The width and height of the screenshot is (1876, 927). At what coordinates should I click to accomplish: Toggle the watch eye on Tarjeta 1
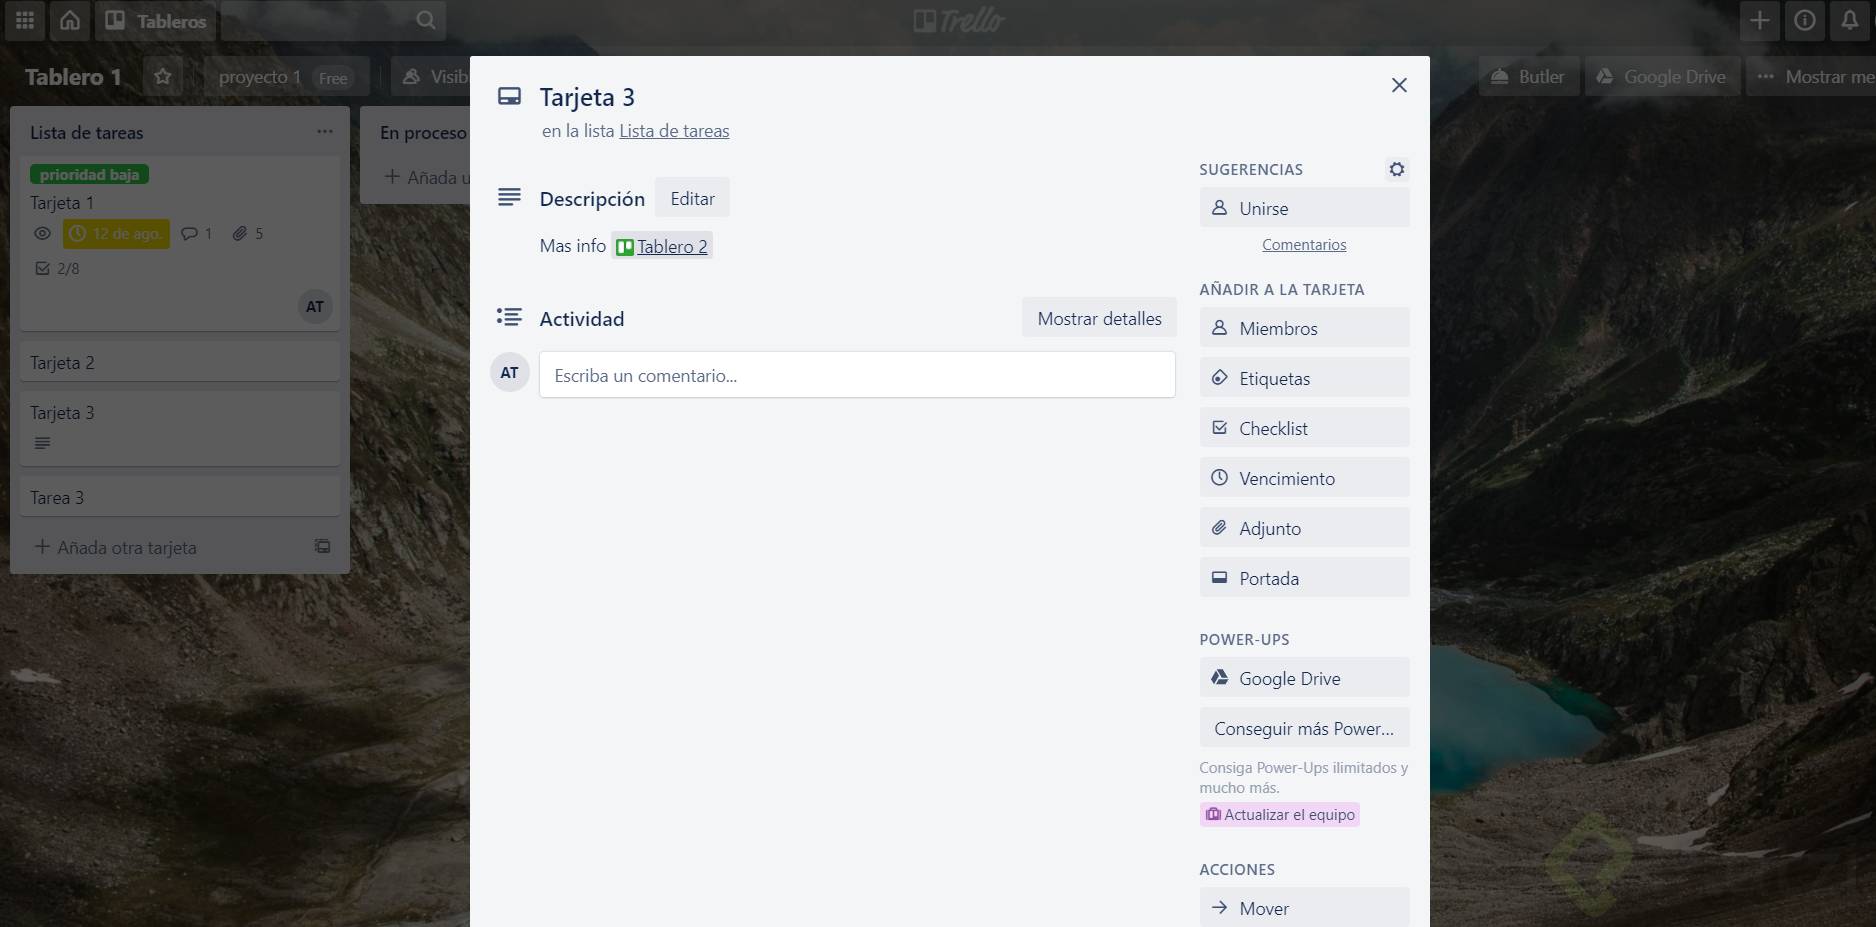coord(42,234)
